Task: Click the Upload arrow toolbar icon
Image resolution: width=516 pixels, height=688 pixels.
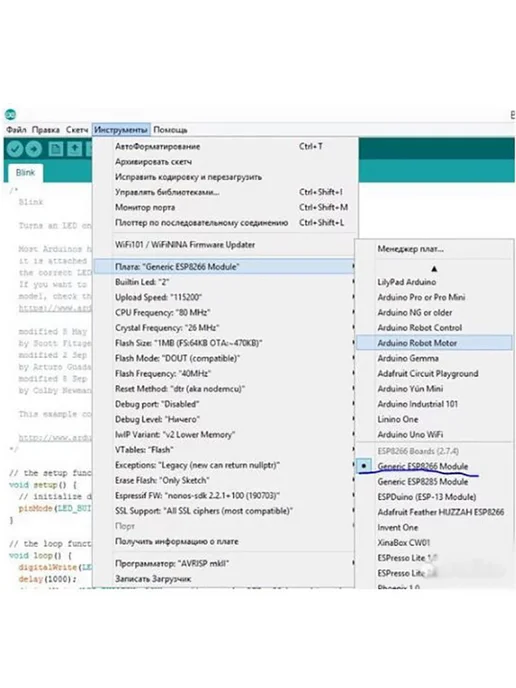Action: 34,149
